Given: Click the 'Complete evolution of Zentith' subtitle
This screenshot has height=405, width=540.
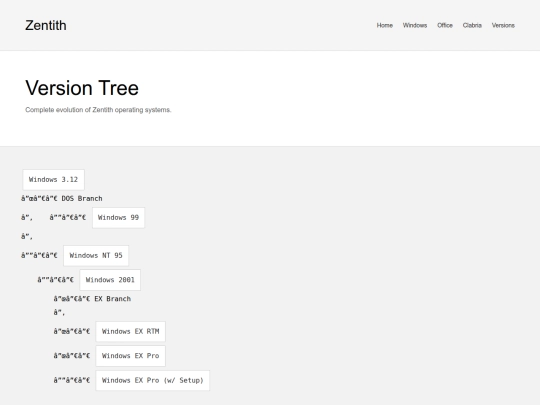Looking at the screenshot, I should [98, 110].
